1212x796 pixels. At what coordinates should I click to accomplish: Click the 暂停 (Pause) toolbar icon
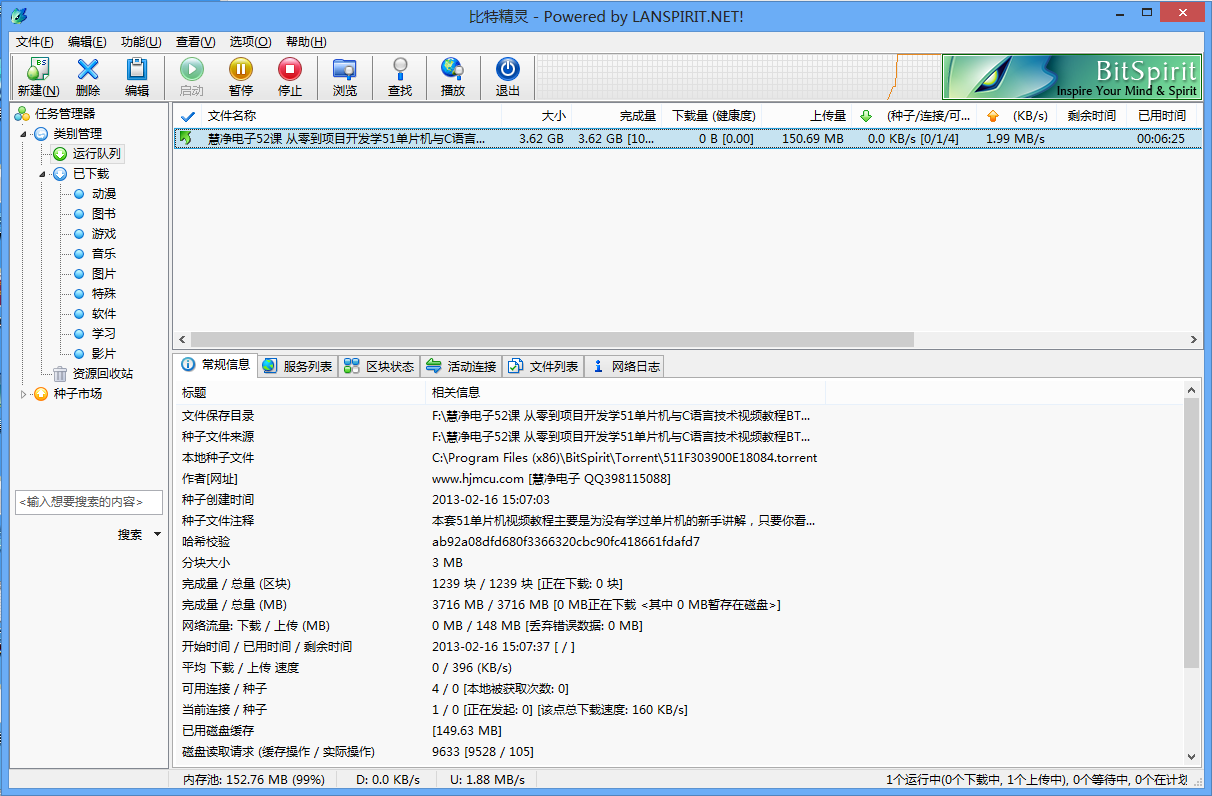[x=241, y=70]
